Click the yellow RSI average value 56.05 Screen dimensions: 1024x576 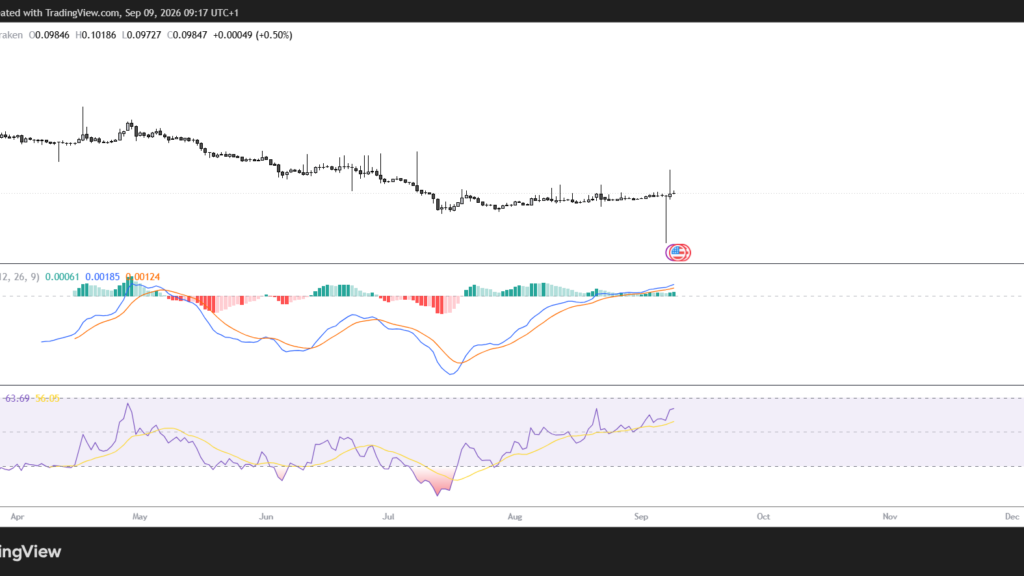[x=47, y=398]
